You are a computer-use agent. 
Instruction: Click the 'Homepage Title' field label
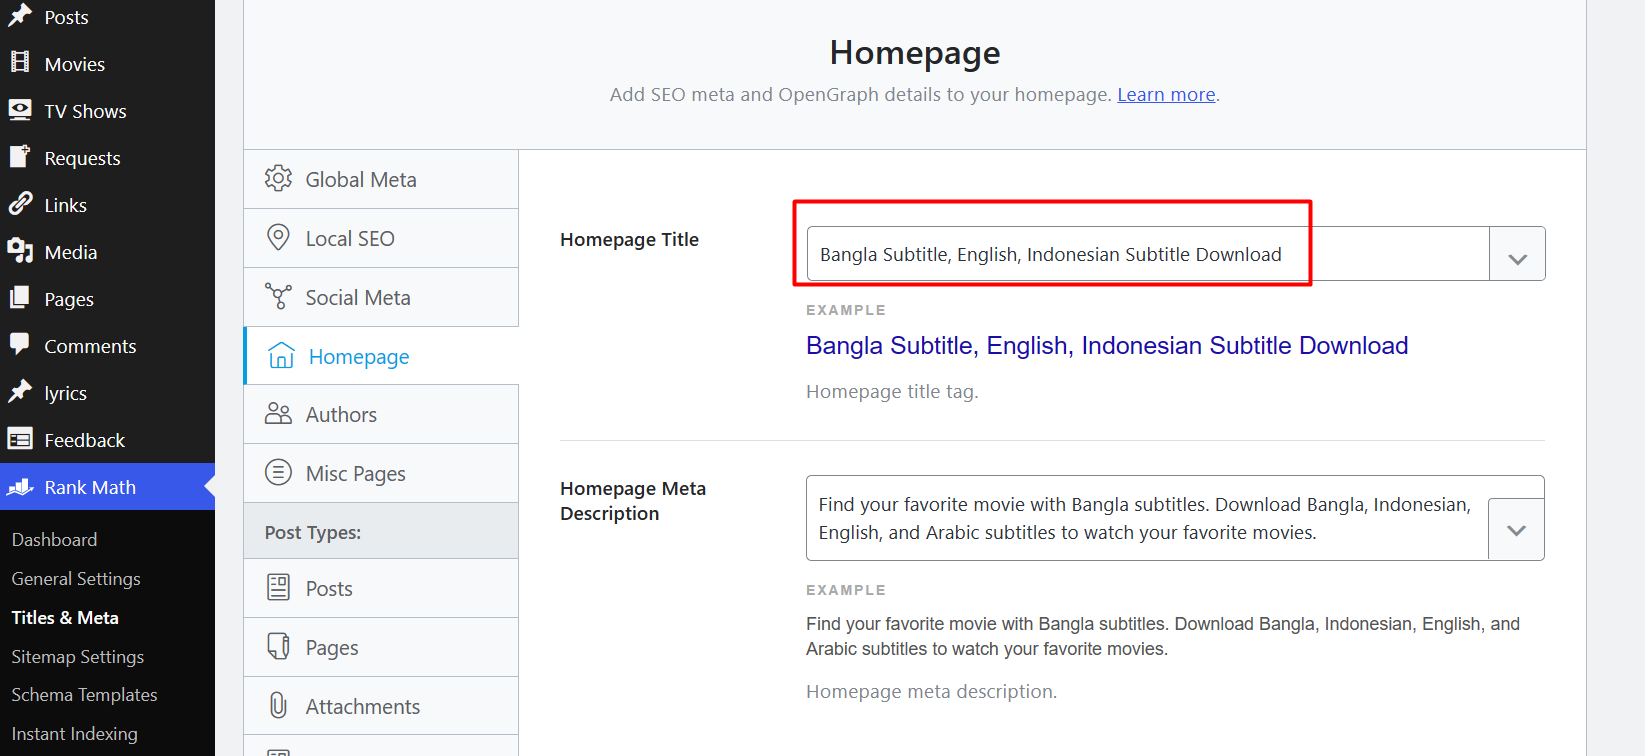pyautogui.click(x=629, y=239)
